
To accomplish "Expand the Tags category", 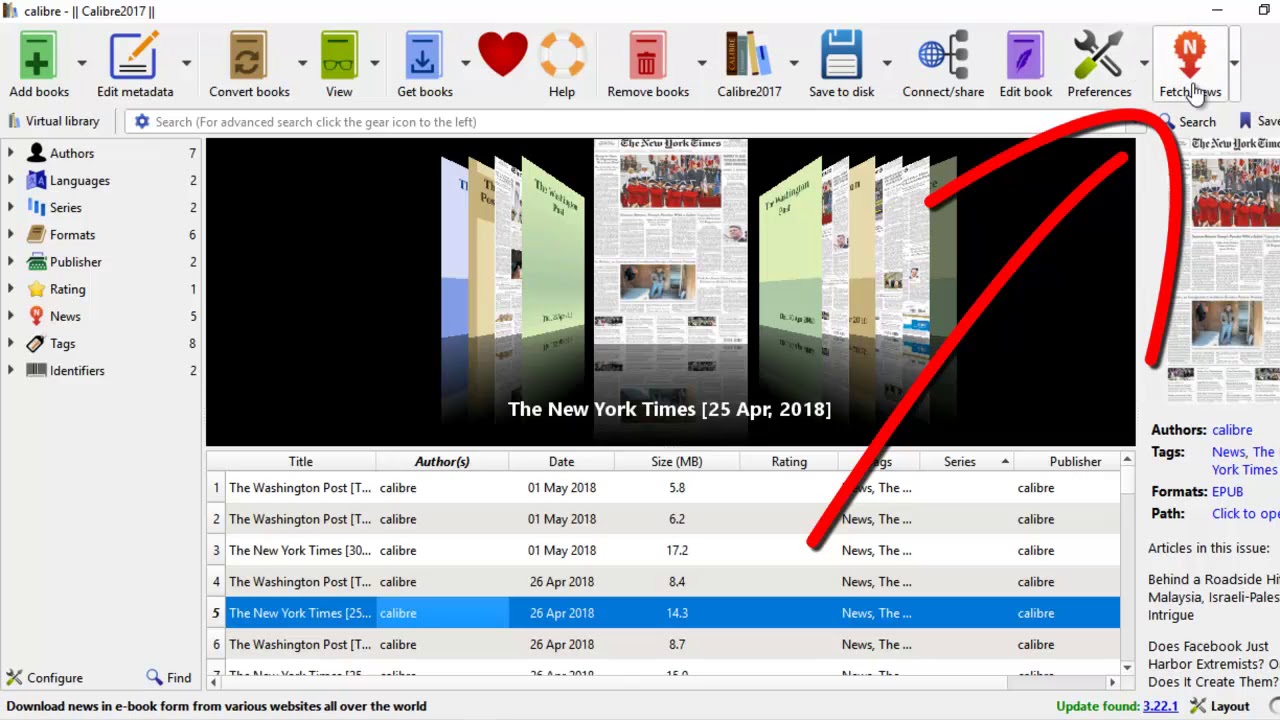I will click(x=11, y=343).
